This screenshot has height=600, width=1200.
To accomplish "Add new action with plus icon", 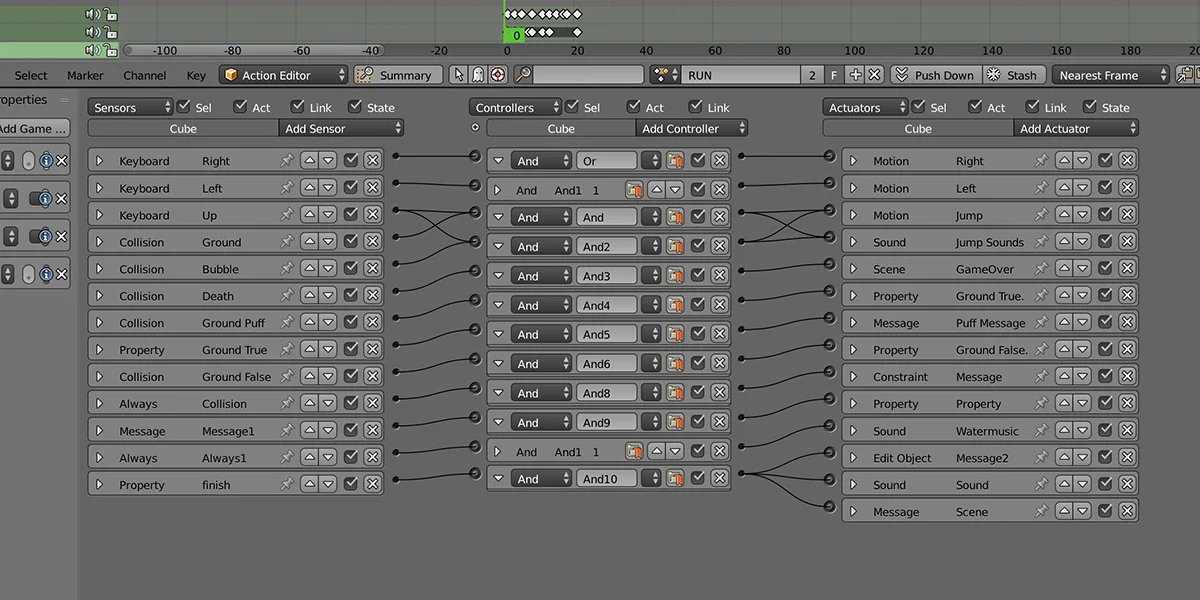I will click(855, 75).
